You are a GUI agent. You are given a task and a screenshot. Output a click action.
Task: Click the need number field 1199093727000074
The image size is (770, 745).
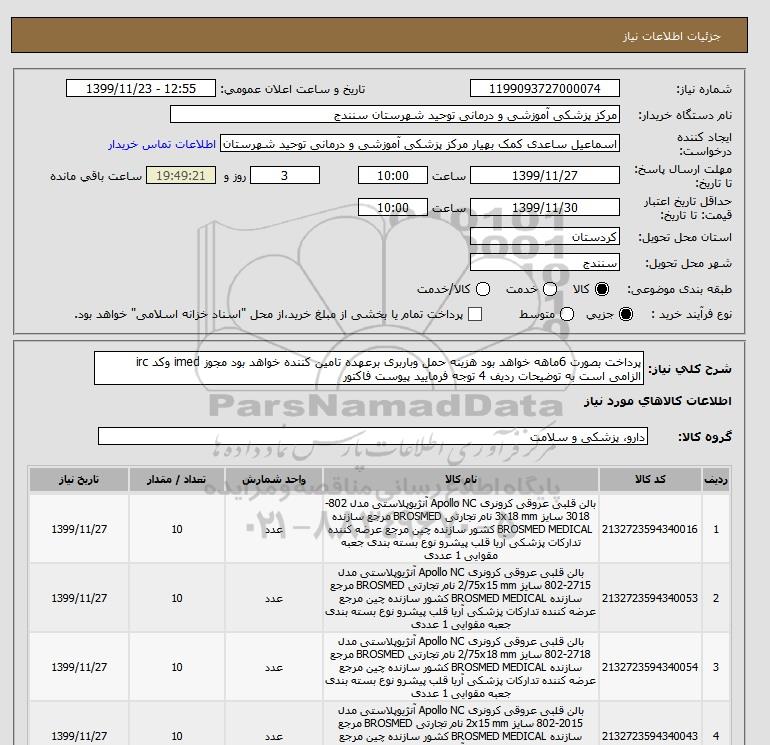(x=545, y=88)
